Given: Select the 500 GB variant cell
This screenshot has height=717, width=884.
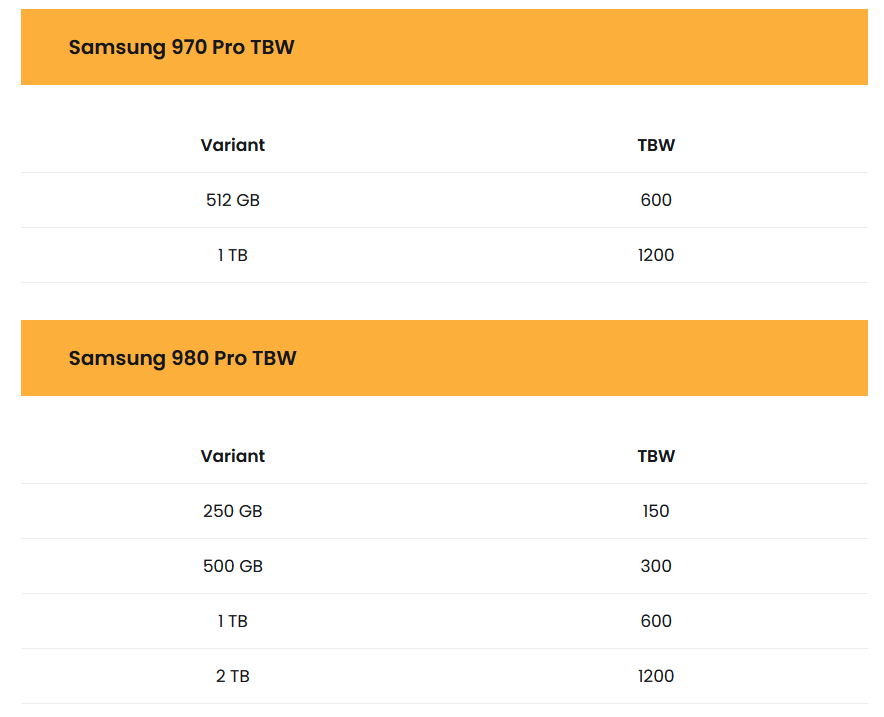Looking at the screenshot, I should point(232,566).
